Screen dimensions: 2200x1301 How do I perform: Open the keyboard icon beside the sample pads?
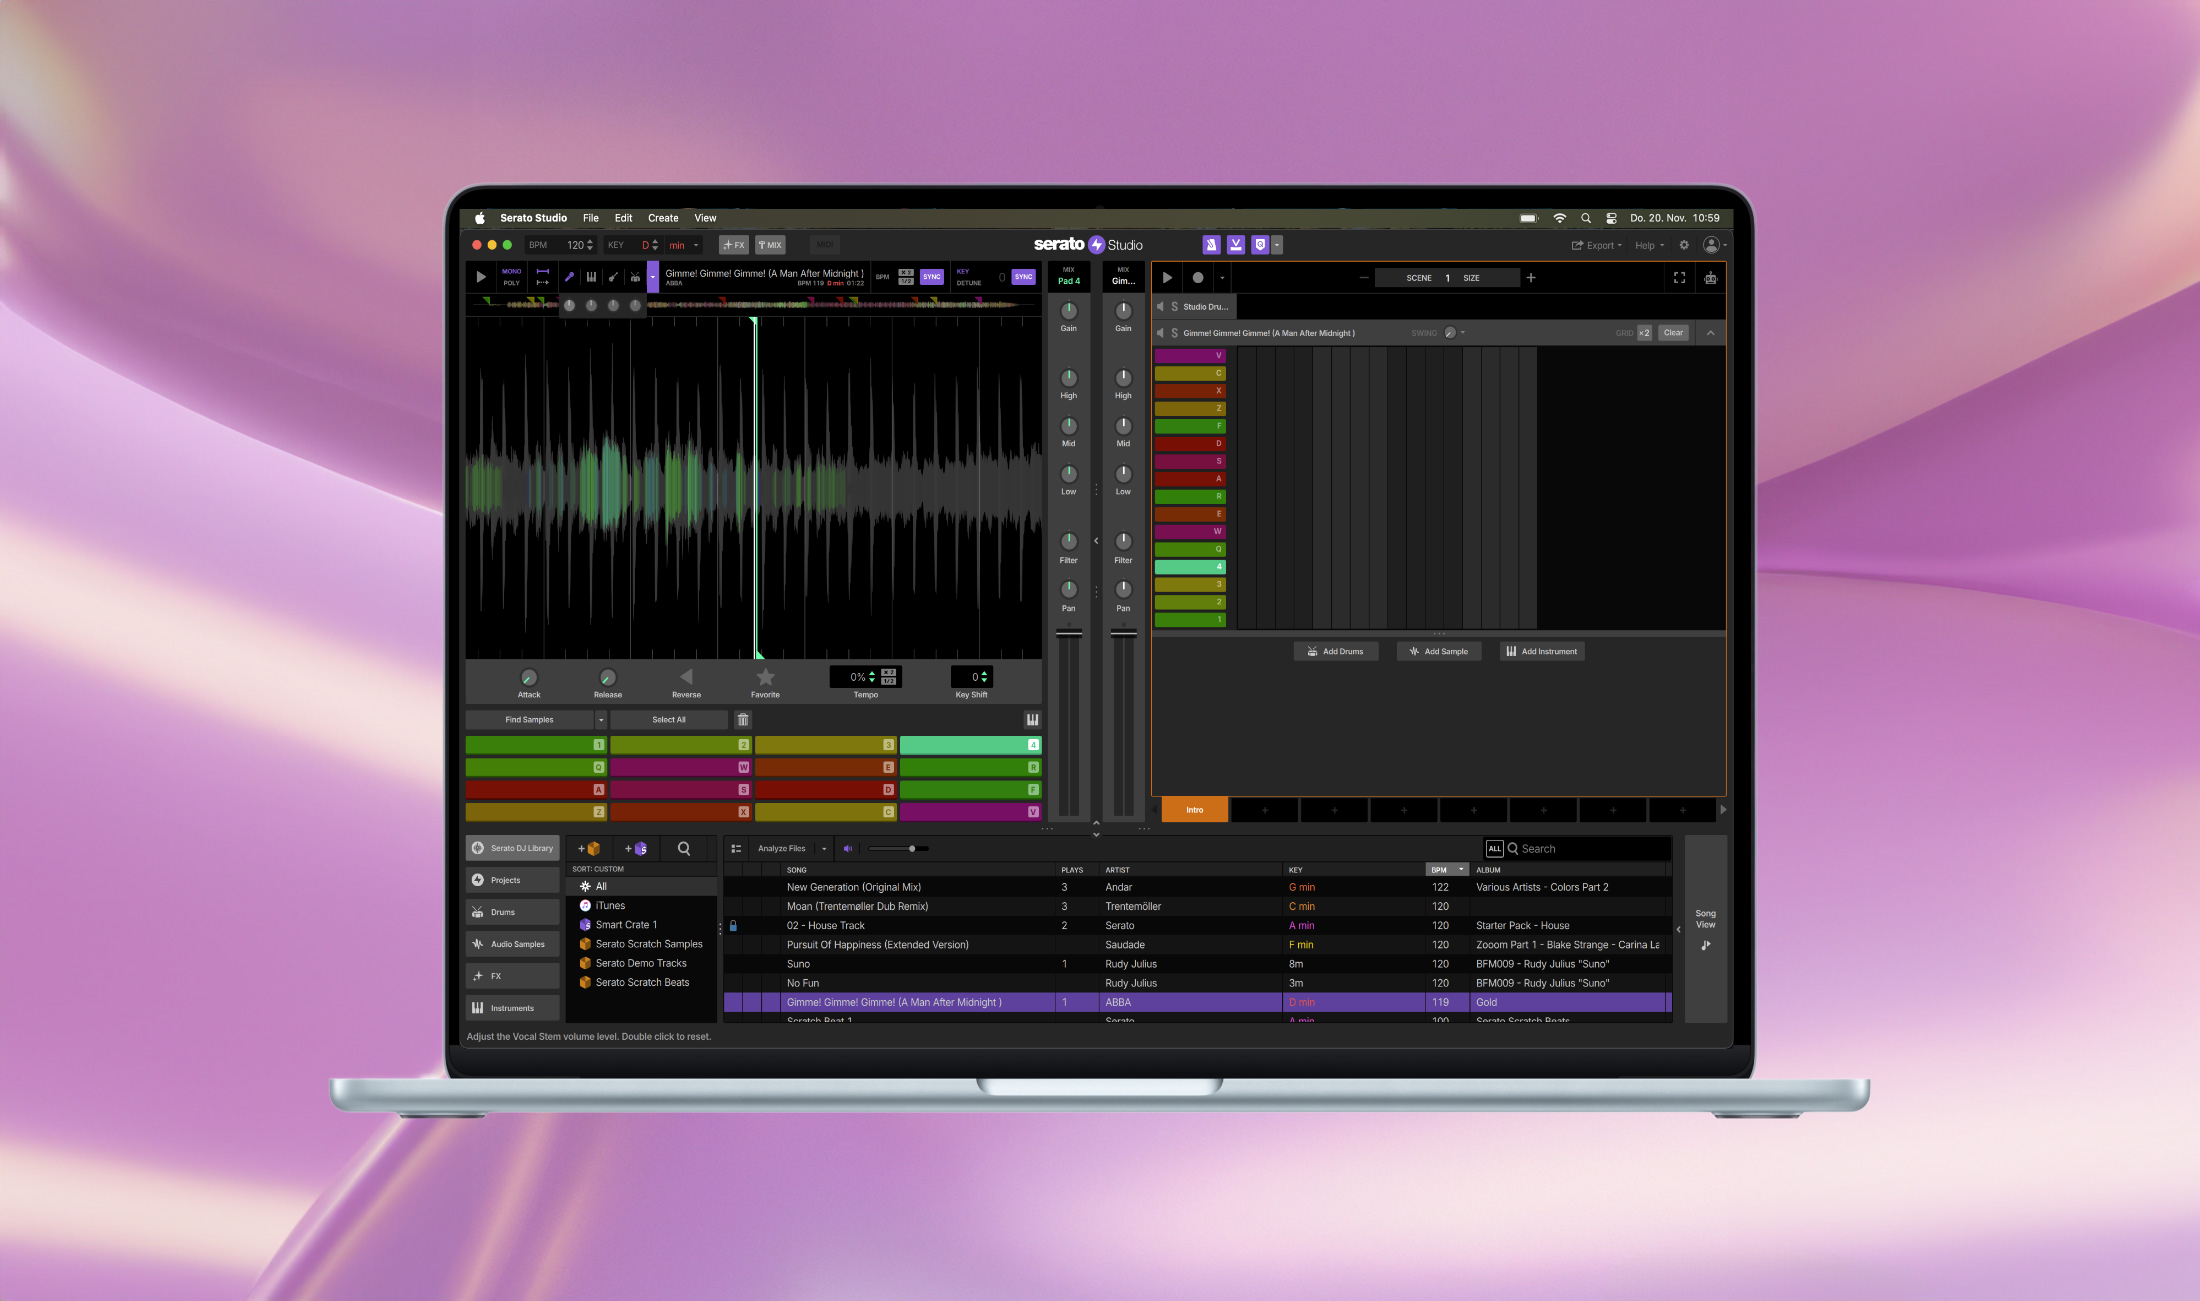[1031, 719]
